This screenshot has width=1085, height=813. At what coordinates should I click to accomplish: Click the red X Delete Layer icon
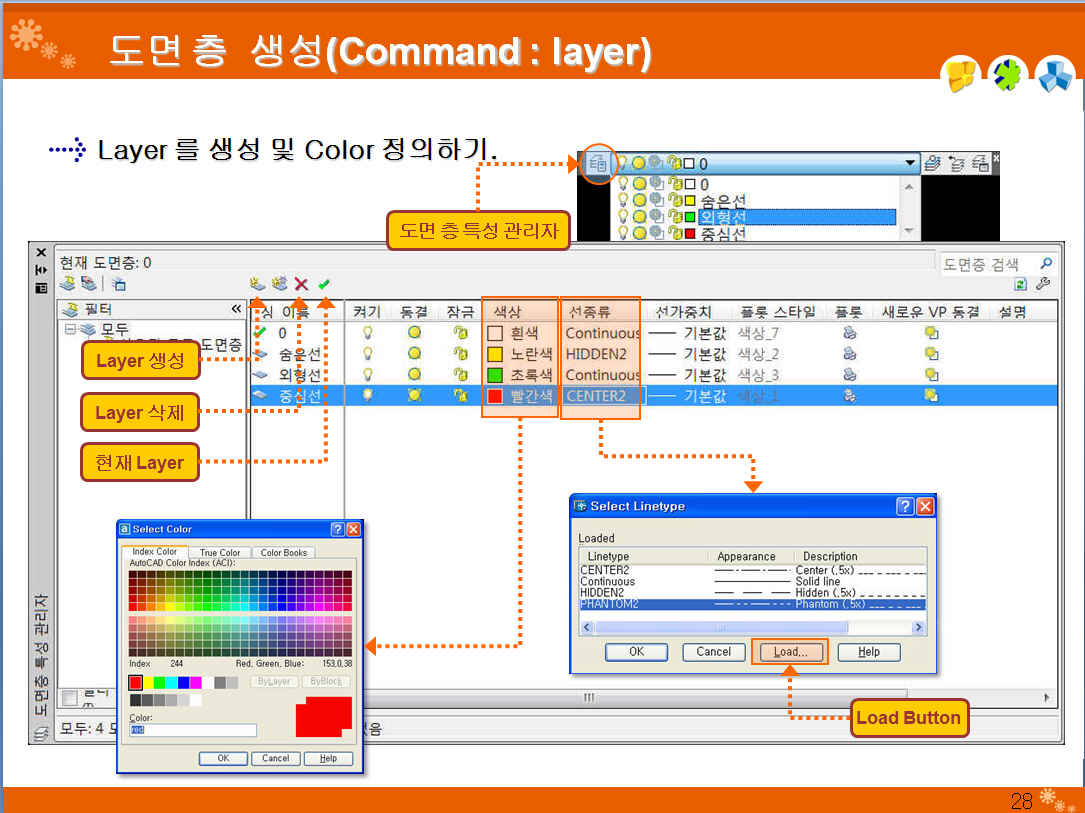pos(301,285)
